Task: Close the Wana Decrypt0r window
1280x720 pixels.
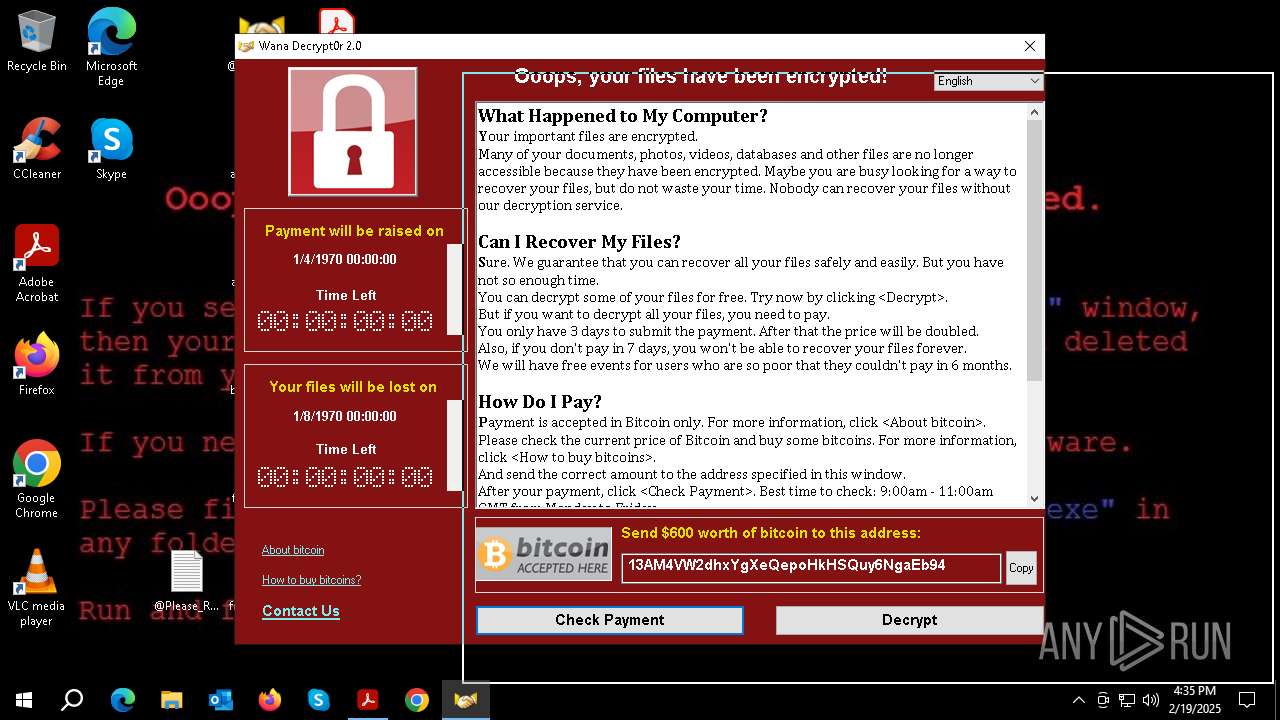Action: tap(1030, 46)
